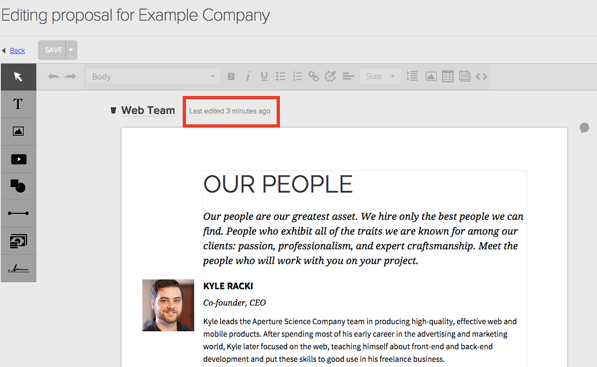The height and width of the screenshot is (367, 597).
Task: Apply numbered list formatting
Action: (x=297, y=77)
